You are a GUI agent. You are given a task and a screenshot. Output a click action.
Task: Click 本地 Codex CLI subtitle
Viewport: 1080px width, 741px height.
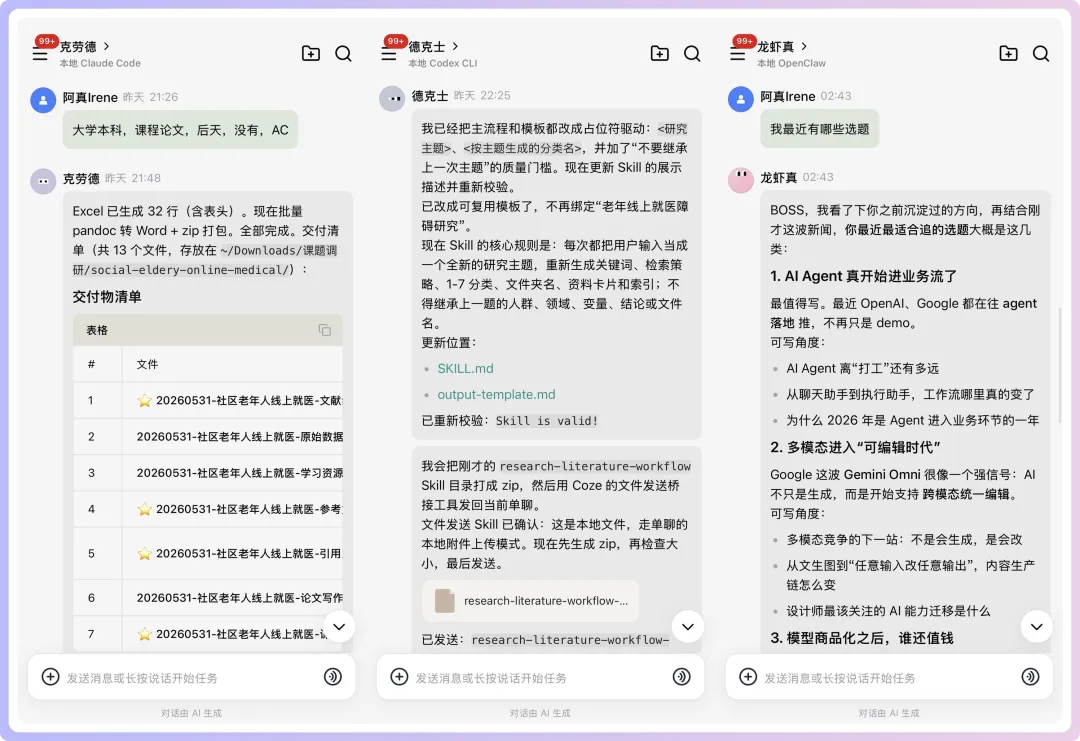coord(443,63)
